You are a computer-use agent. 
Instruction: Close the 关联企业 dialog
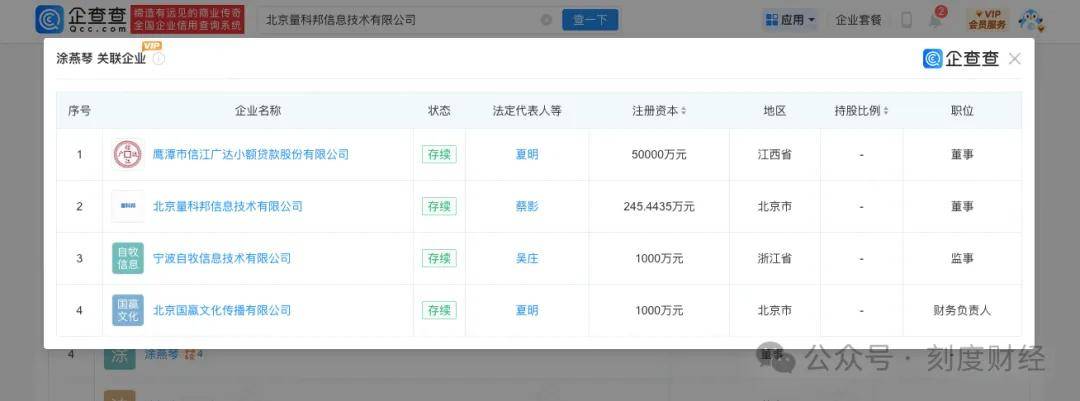tap(1015, 59)
